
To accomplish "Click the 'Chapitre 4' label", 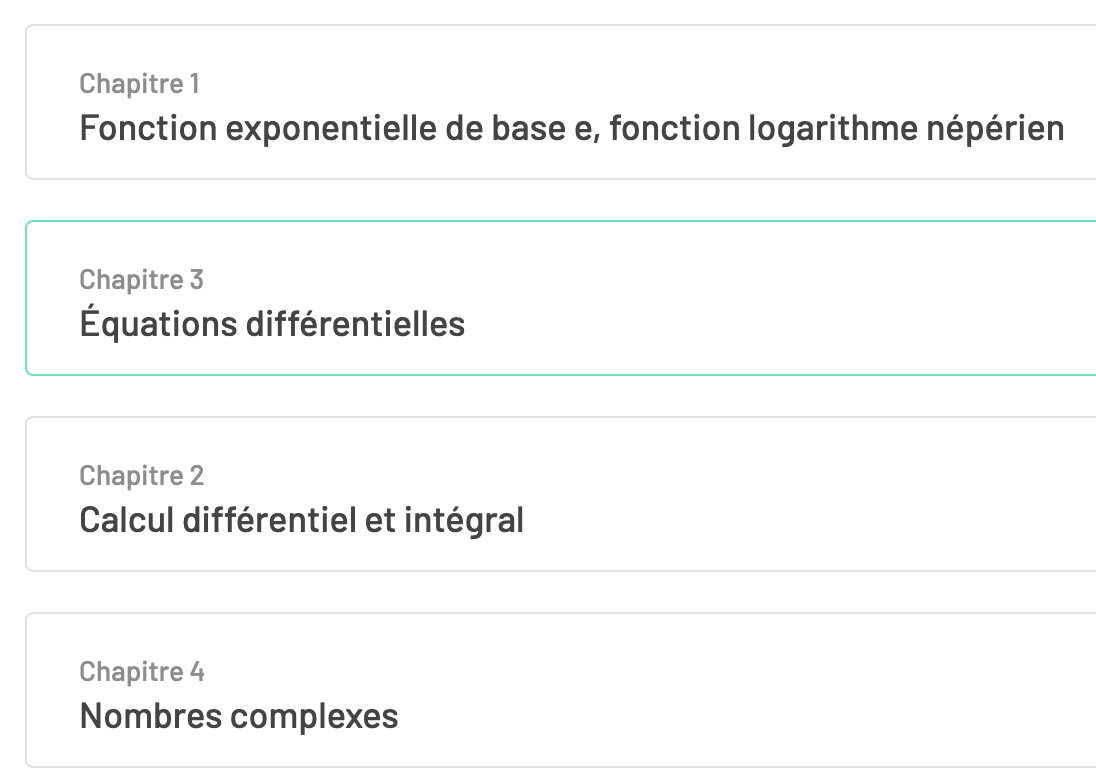I will [141, 672].
